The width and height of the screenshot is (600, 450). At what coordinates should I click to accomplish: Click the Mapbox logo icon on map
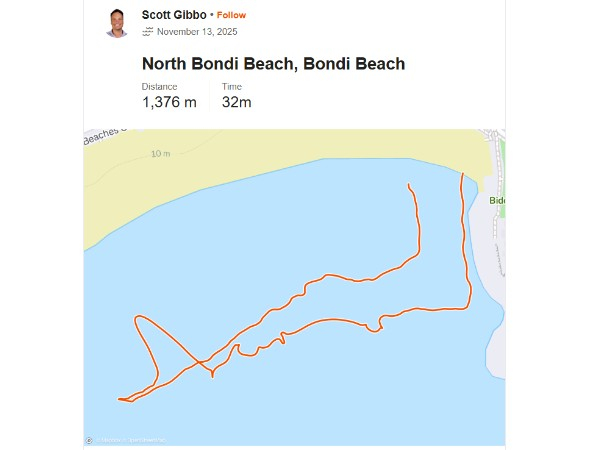pyautogui.click(x=89, y=439)
